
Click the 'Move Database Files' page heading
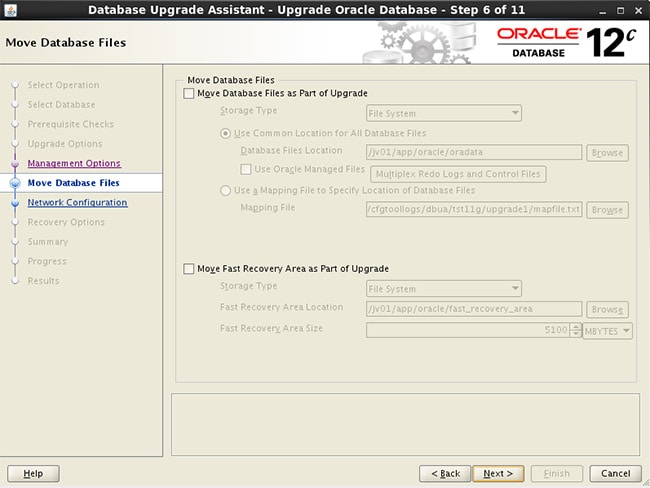pyautogui.click(x=66, y=43)
